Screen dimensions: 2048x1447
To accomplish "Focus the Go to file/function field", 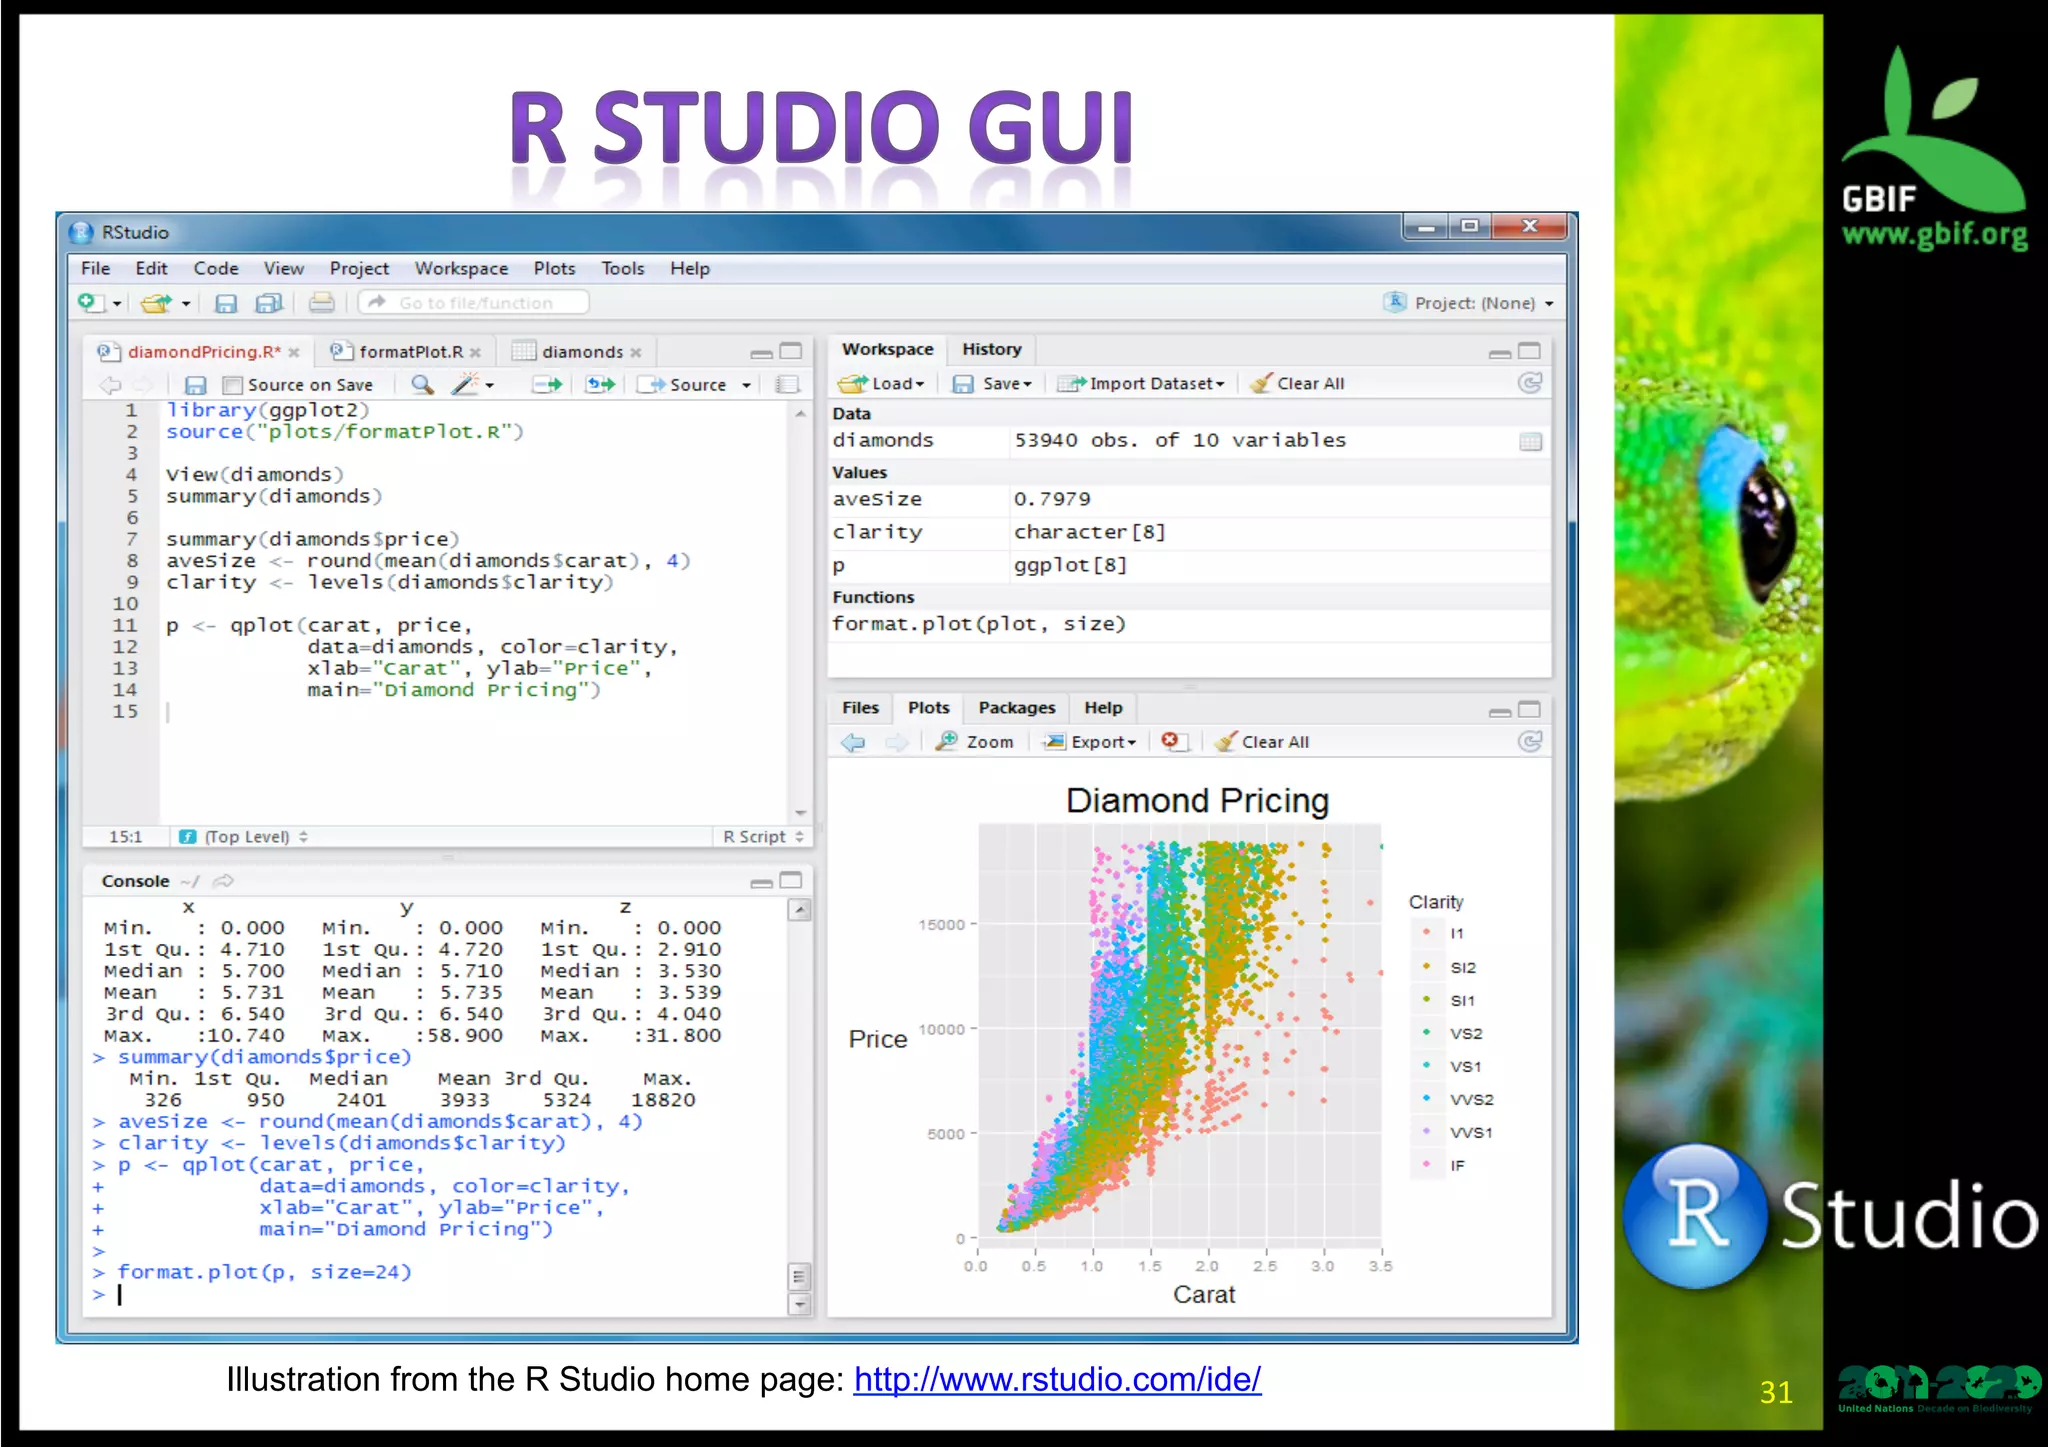I will [474, 302].
